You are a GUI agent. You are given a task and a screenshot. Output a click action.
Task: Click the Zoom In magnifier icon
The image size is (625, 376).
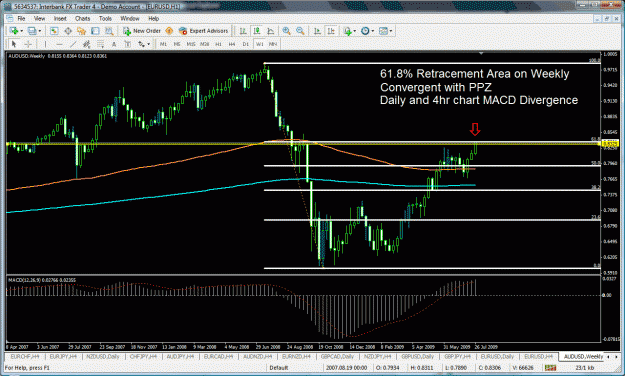click(x=286, y=31)
